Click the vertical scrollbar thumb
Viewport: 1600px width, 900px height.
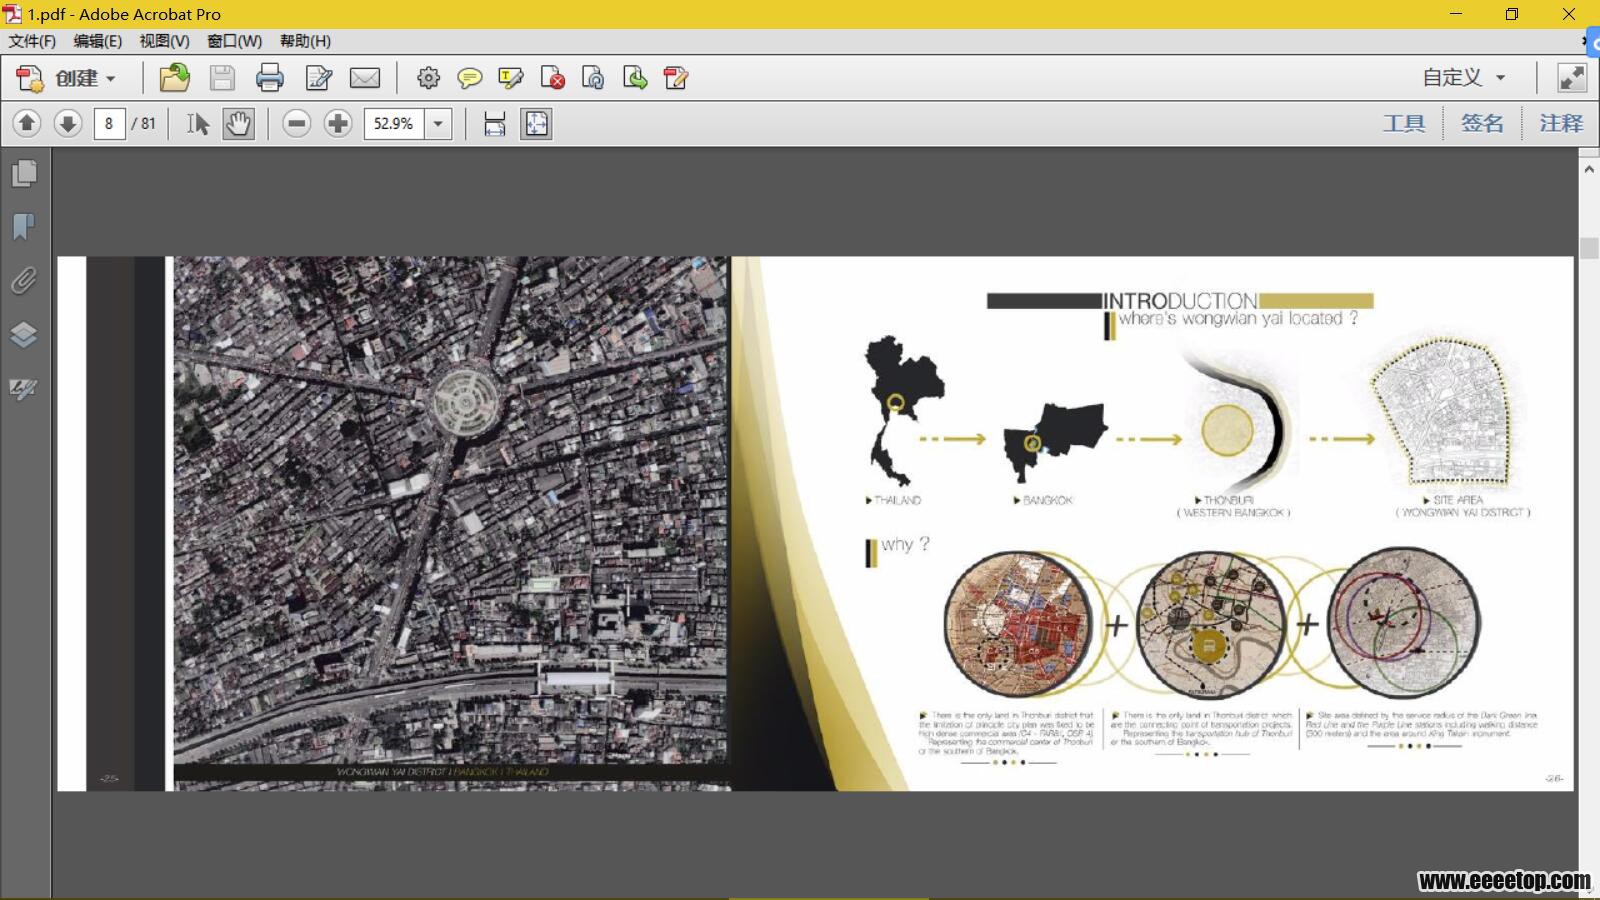point(1589,247)
